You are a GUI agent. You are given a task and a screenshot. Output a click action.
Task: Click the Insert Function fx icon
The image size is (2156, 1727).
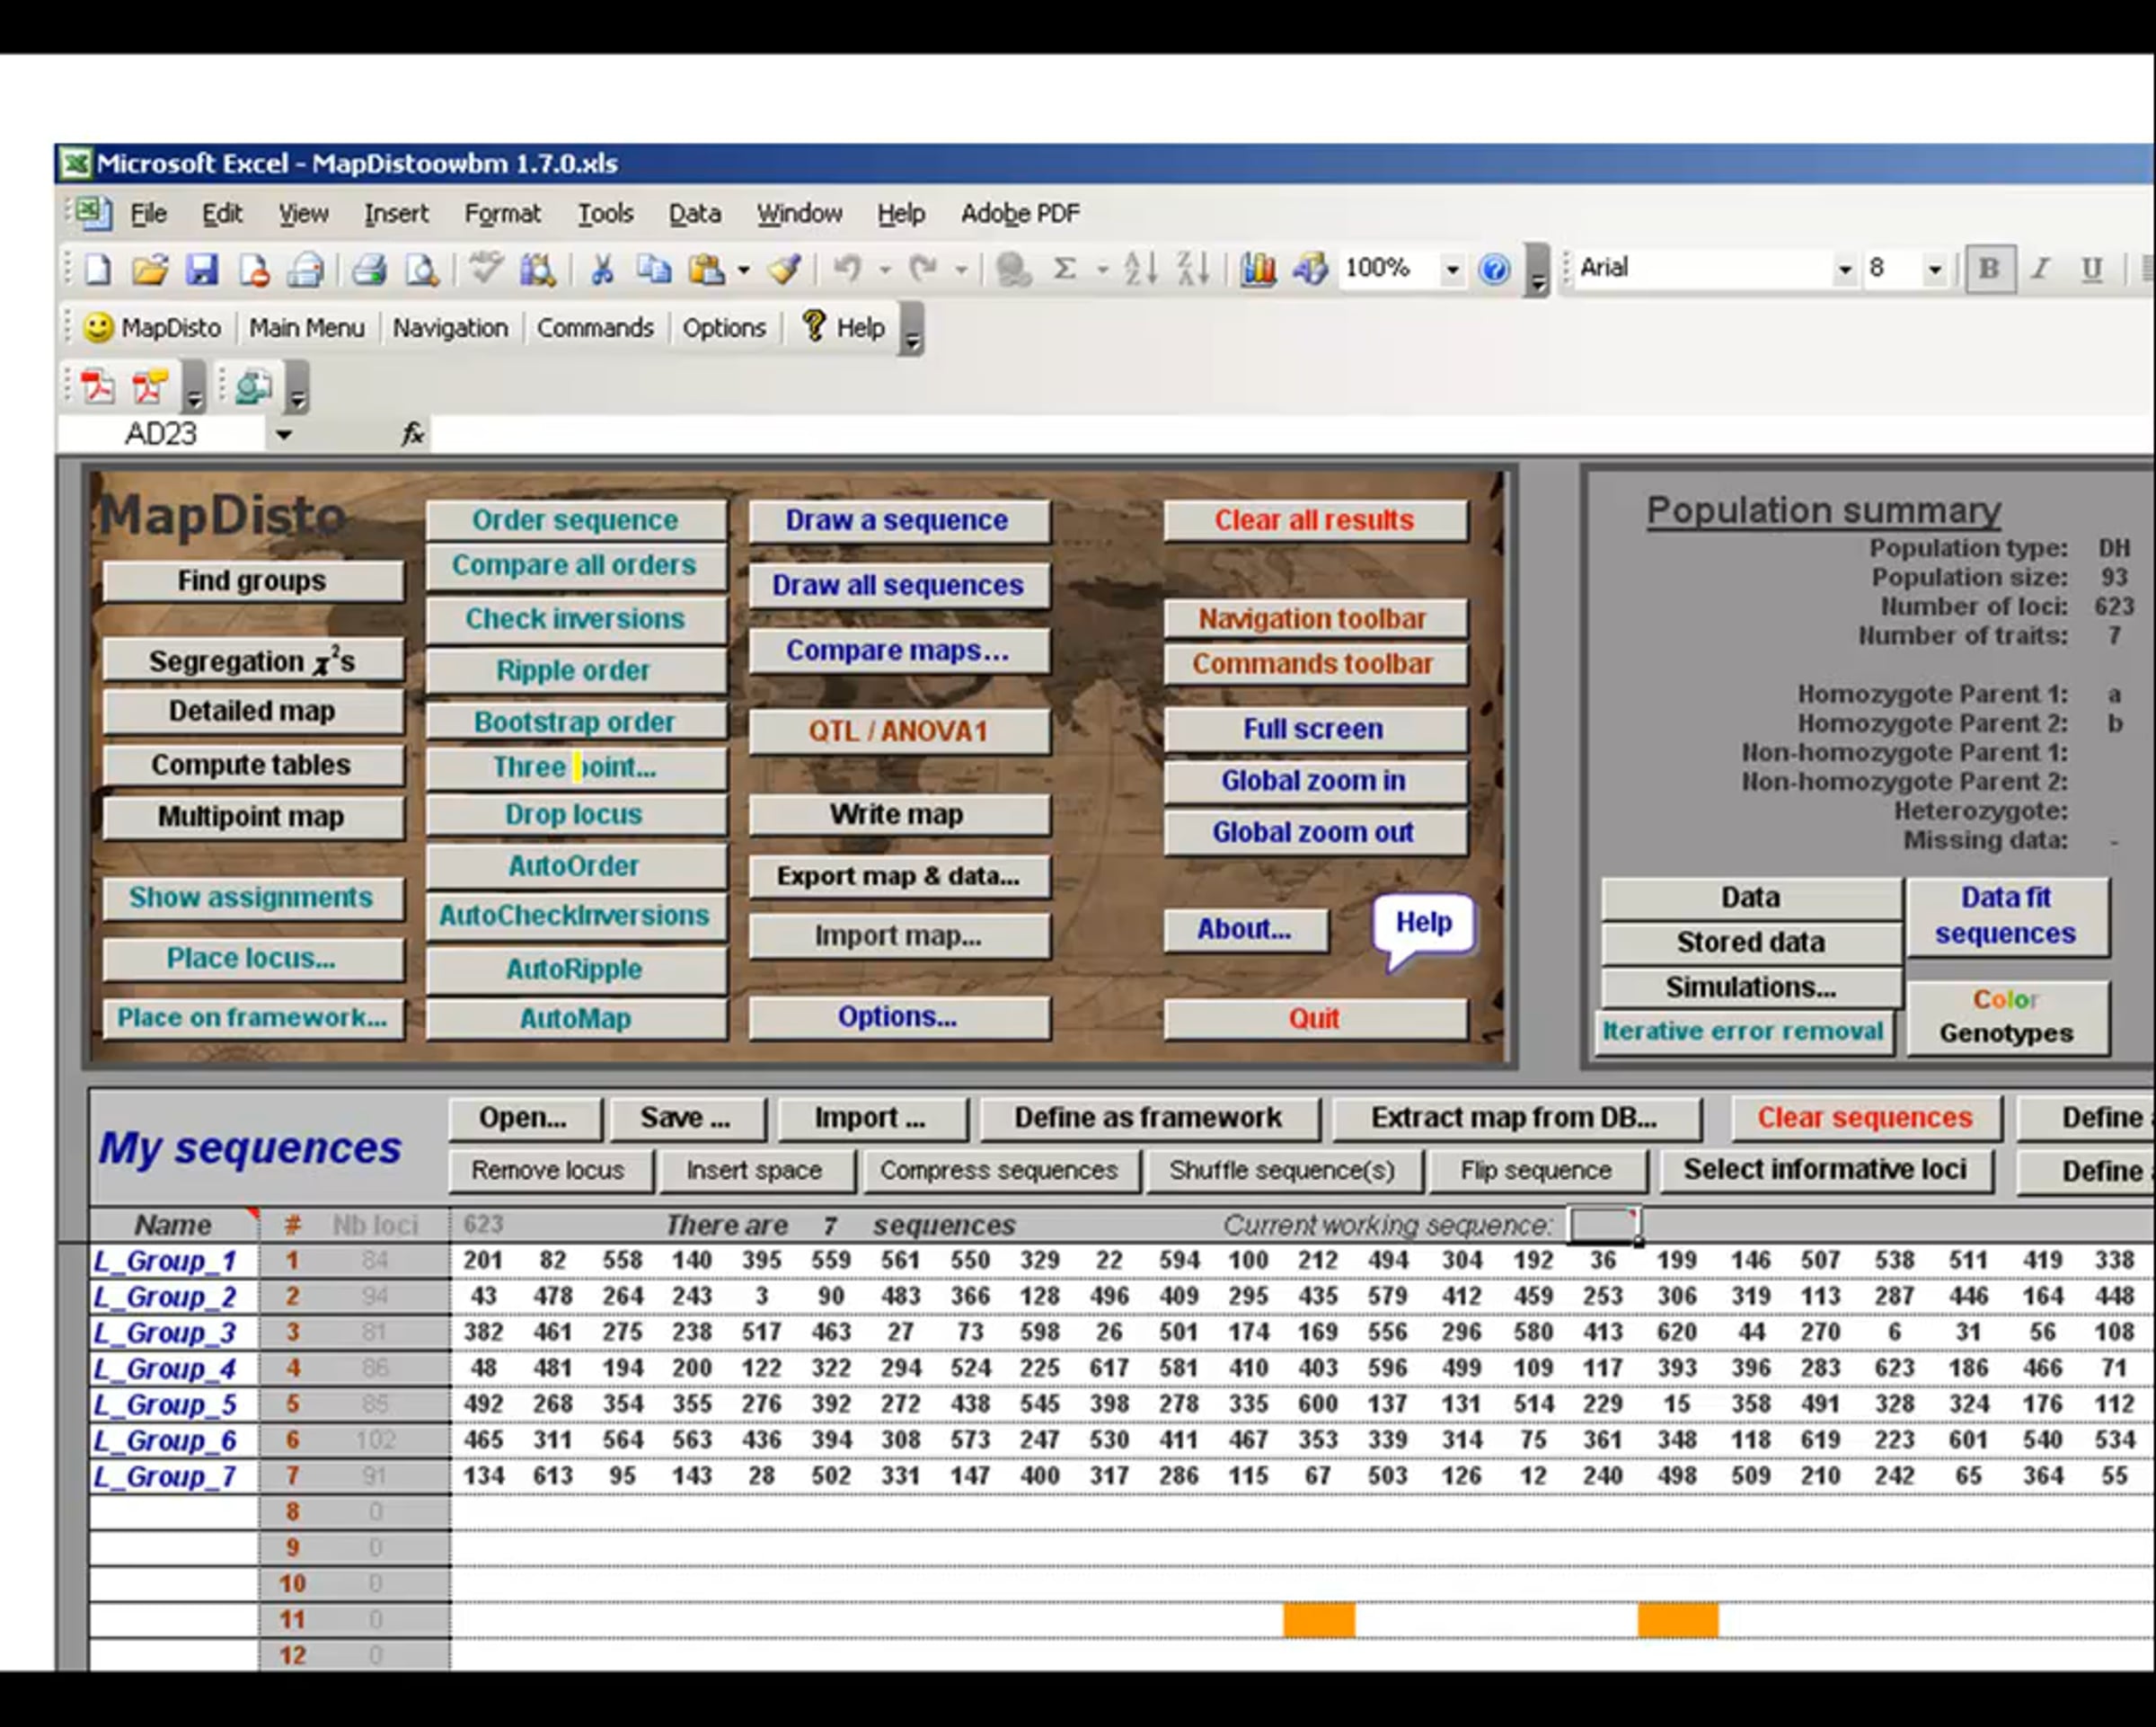click(412, 434)
